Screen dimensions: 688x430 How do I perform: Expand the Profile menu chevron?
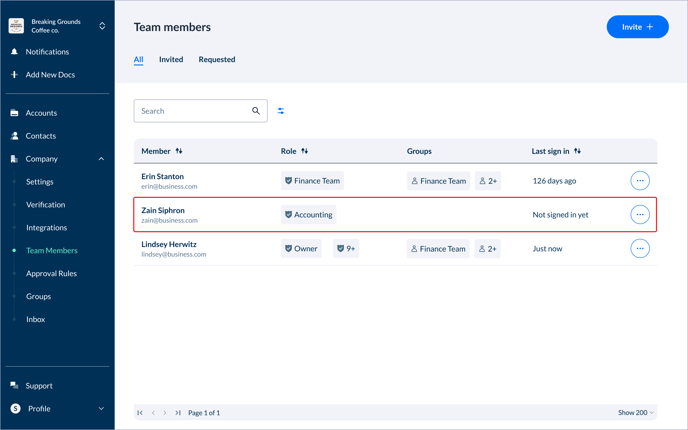click(x=101, y=408)
